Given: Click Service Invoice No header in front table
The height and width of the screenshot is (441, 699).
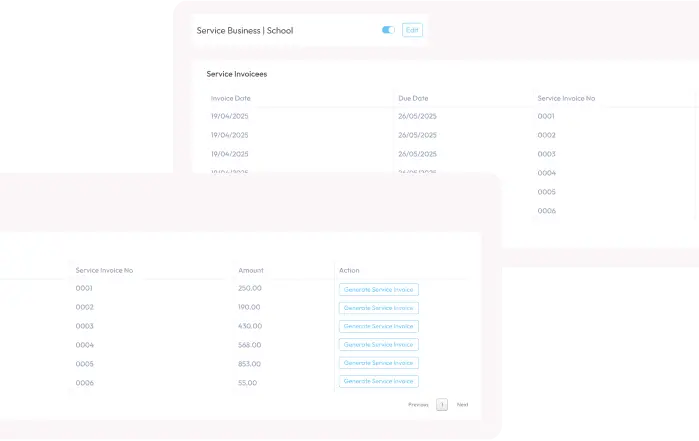Looking at the screenshot, I should [104, 270].
